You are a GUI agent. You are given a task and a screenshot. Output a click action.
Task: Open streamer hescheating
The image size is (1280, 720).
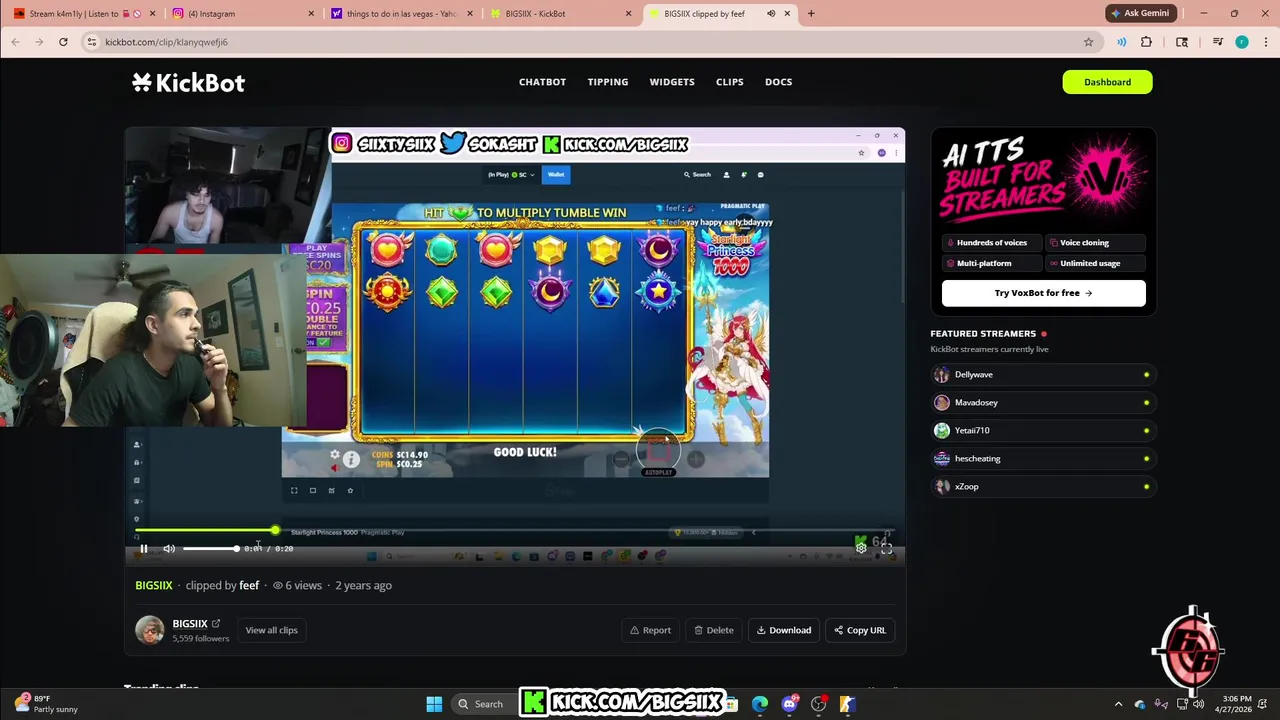click(1043, 458)
